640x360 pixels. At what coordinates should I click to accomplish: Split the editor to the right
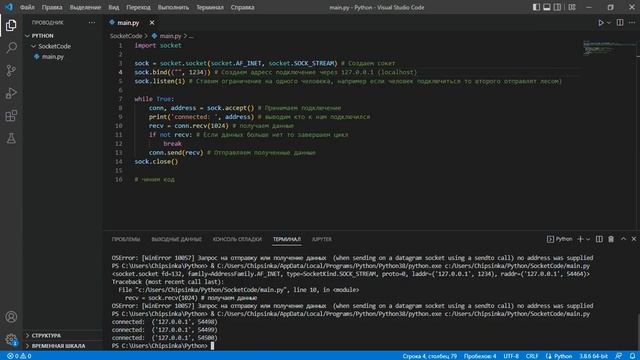tap(620, 23)
